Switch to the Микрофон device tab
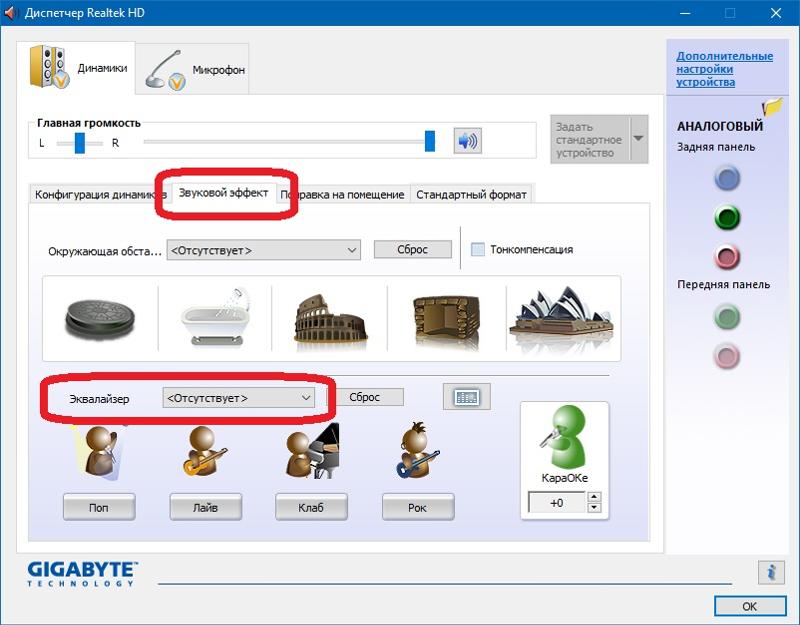 click(193, 69)
